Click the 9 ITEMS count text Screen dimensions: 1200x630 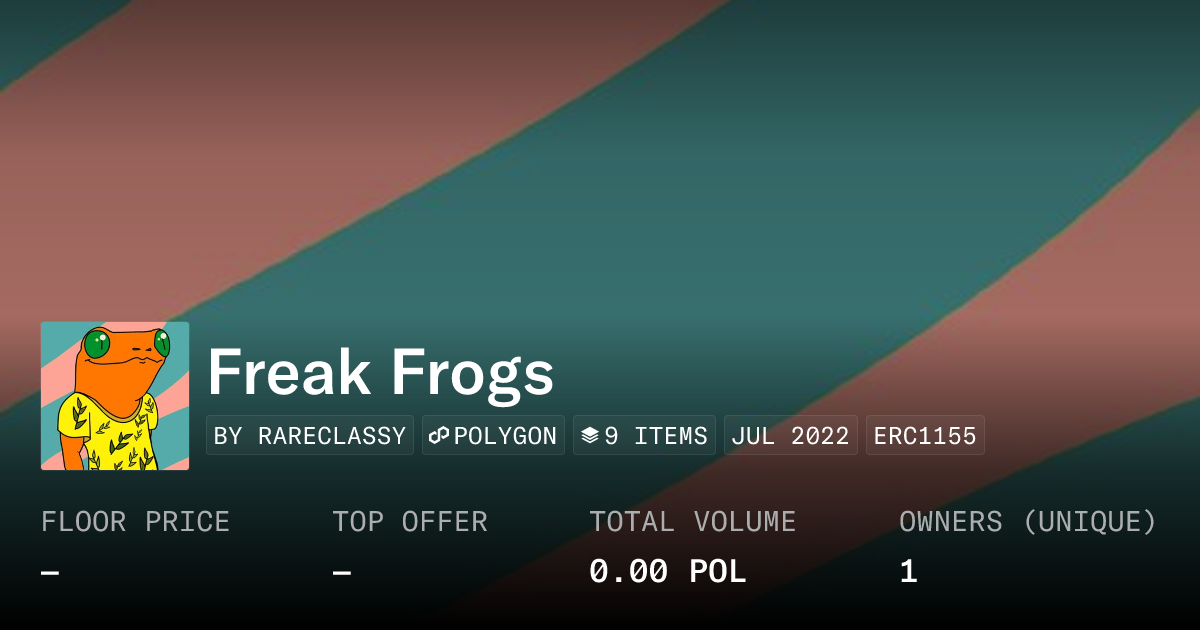[x=656, y=436]
